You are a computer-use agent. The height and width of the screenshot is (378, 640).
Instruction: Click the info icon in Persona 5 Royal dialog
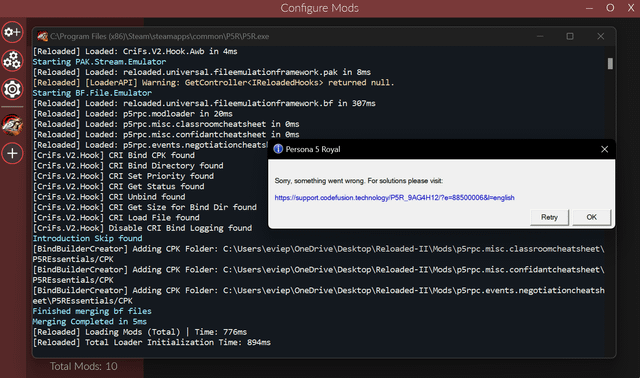278,149
